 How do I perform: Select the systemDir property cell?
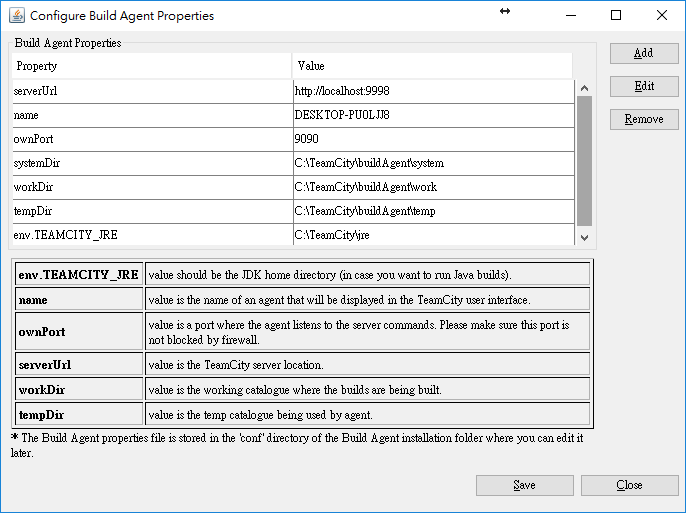coord(153,163)
